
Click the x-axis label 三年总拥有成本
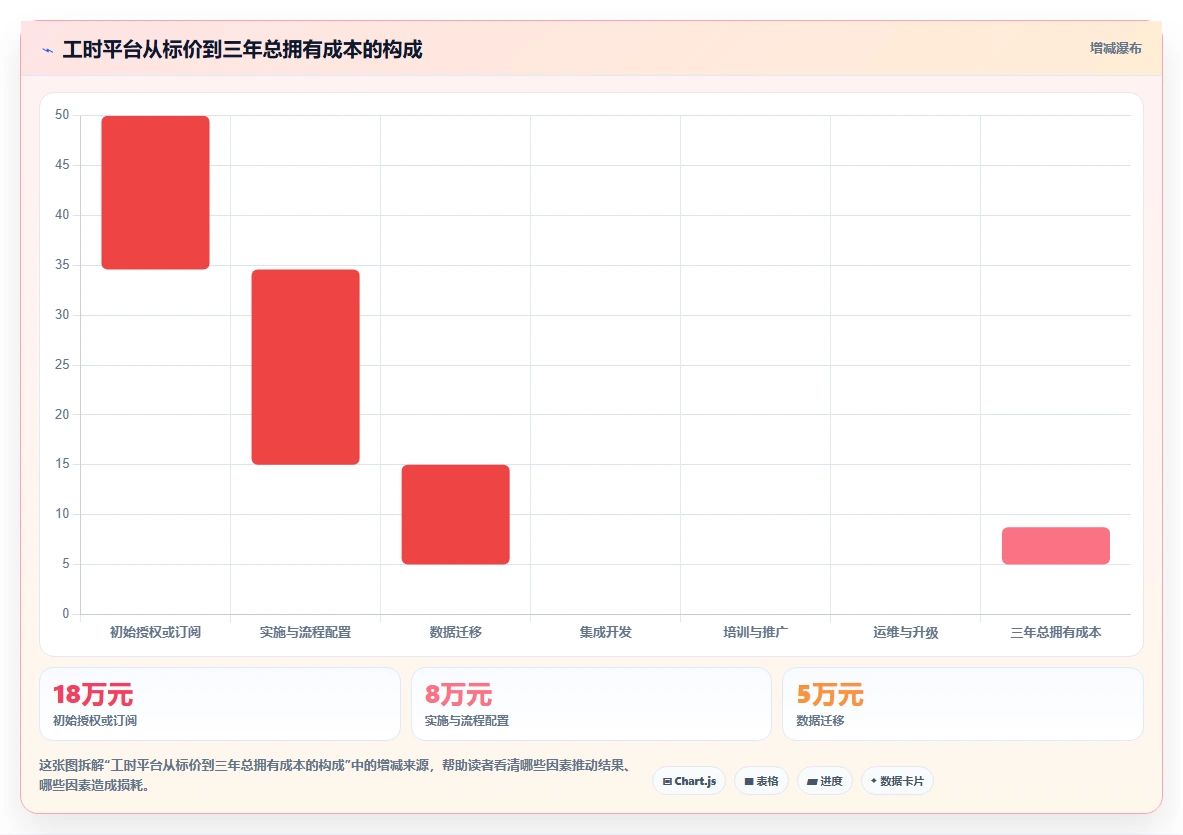click(x=1055, y=632)
